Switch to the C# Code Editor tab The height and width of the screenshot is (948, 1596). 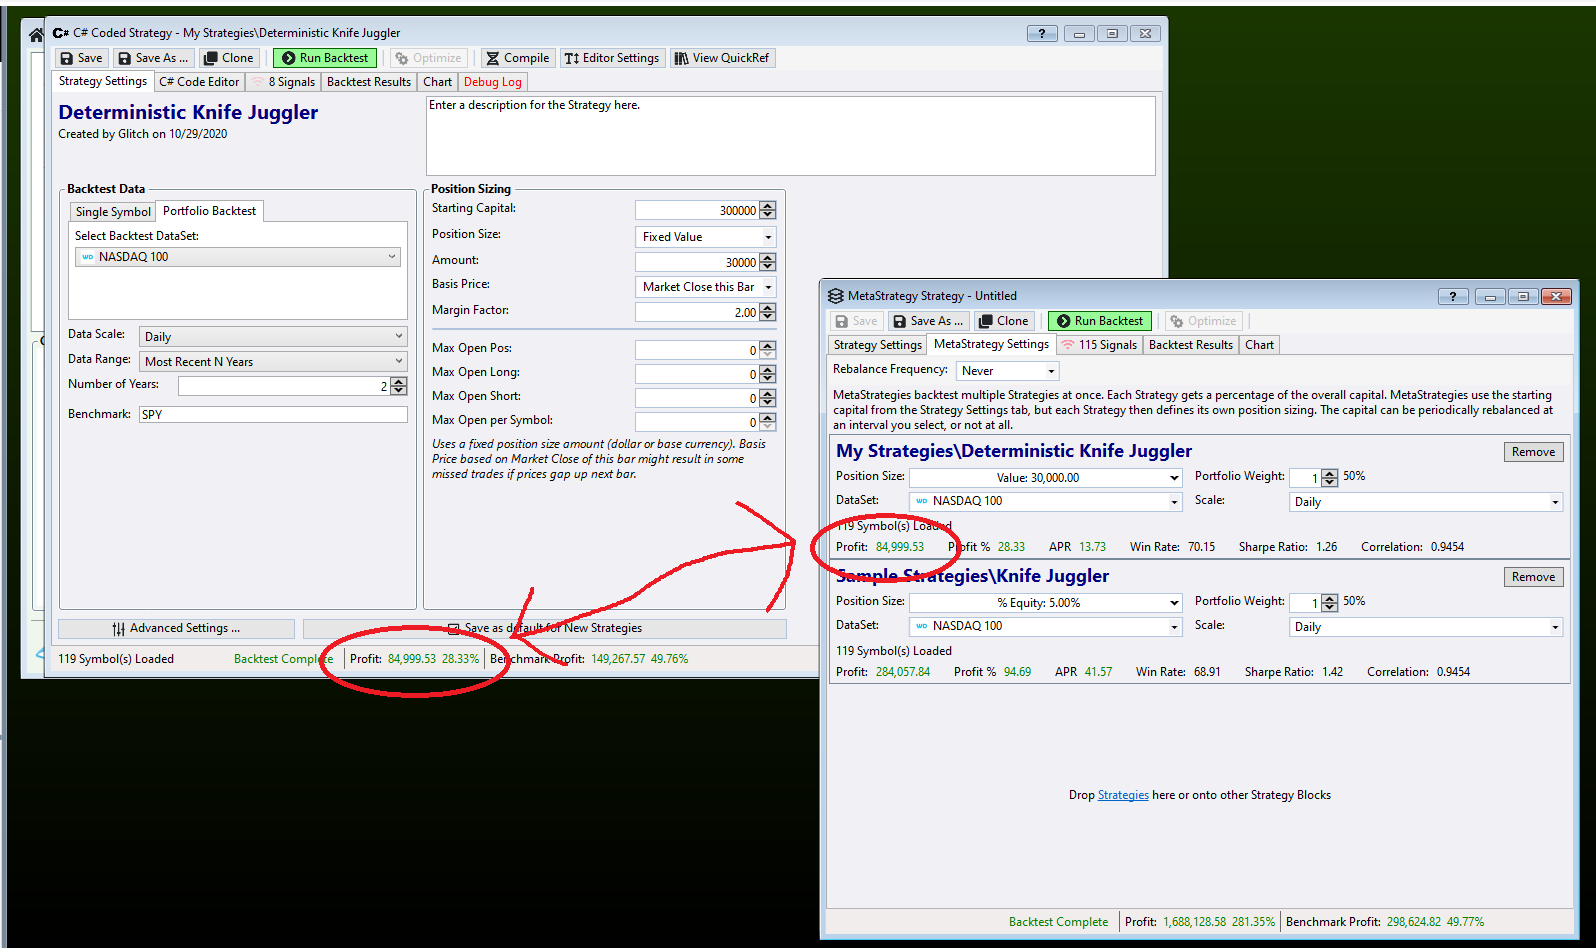point(199,82)
